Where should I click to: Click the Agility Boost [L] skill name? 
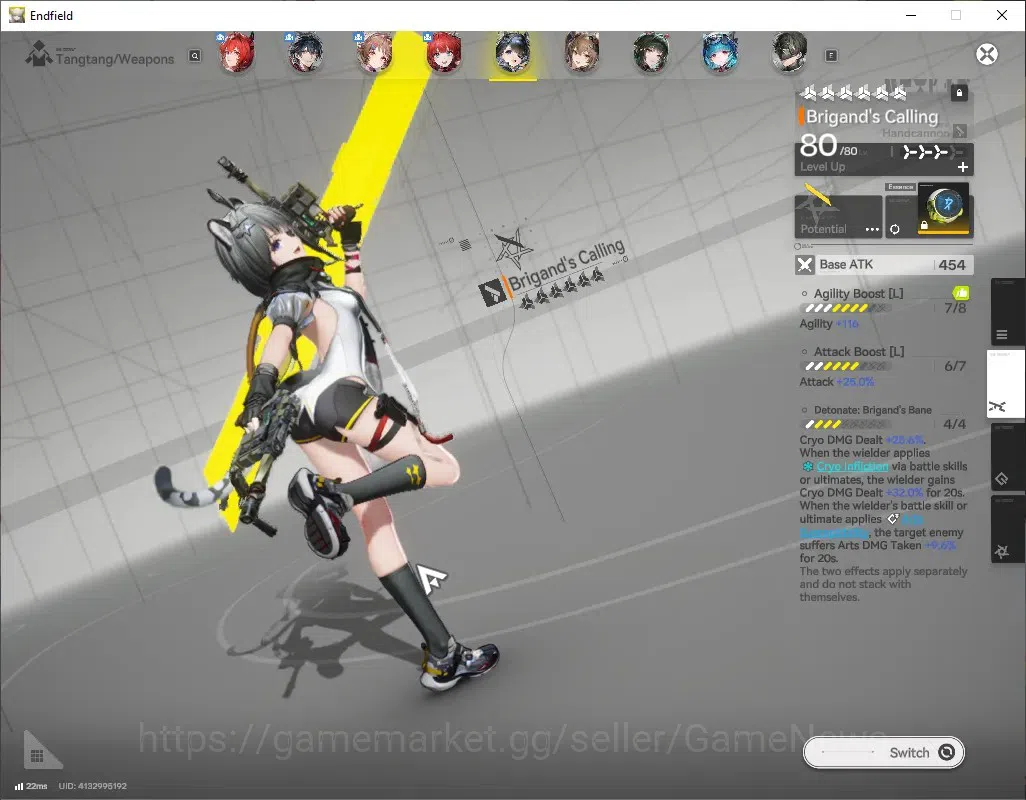tap(858, 294)
